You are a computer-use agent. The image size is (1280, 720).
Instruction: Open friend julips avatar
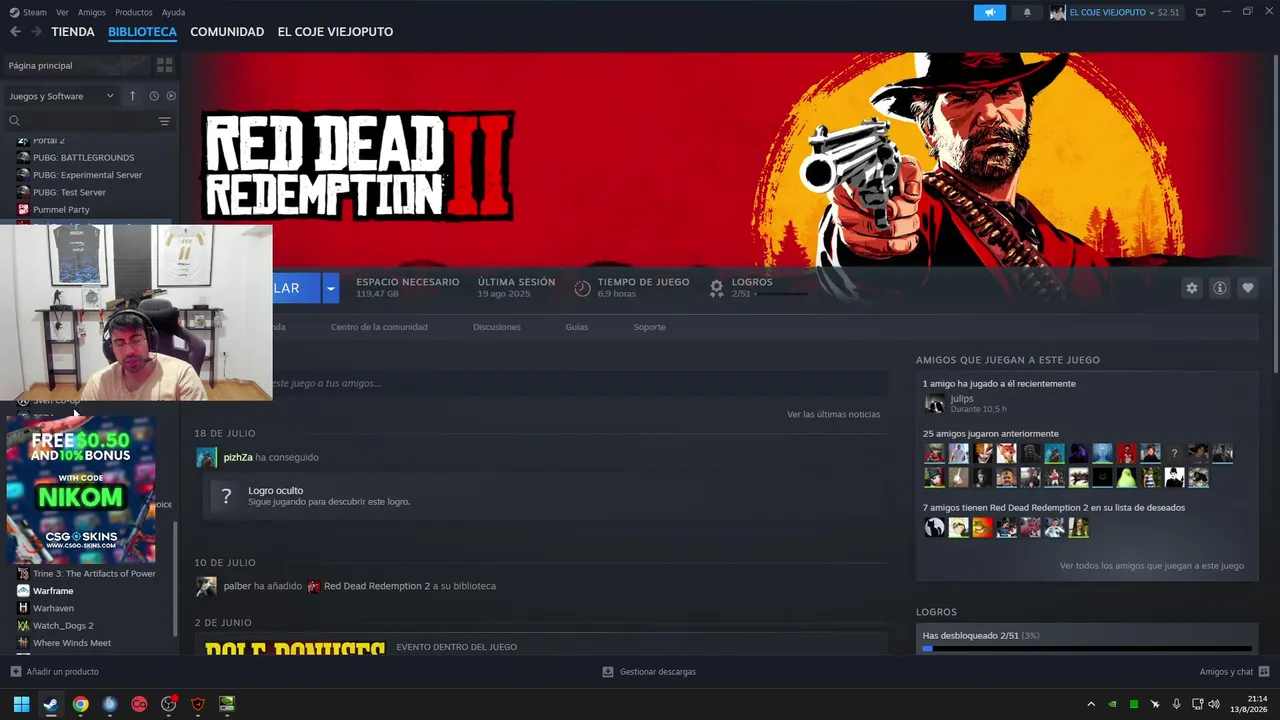point(934,404)
